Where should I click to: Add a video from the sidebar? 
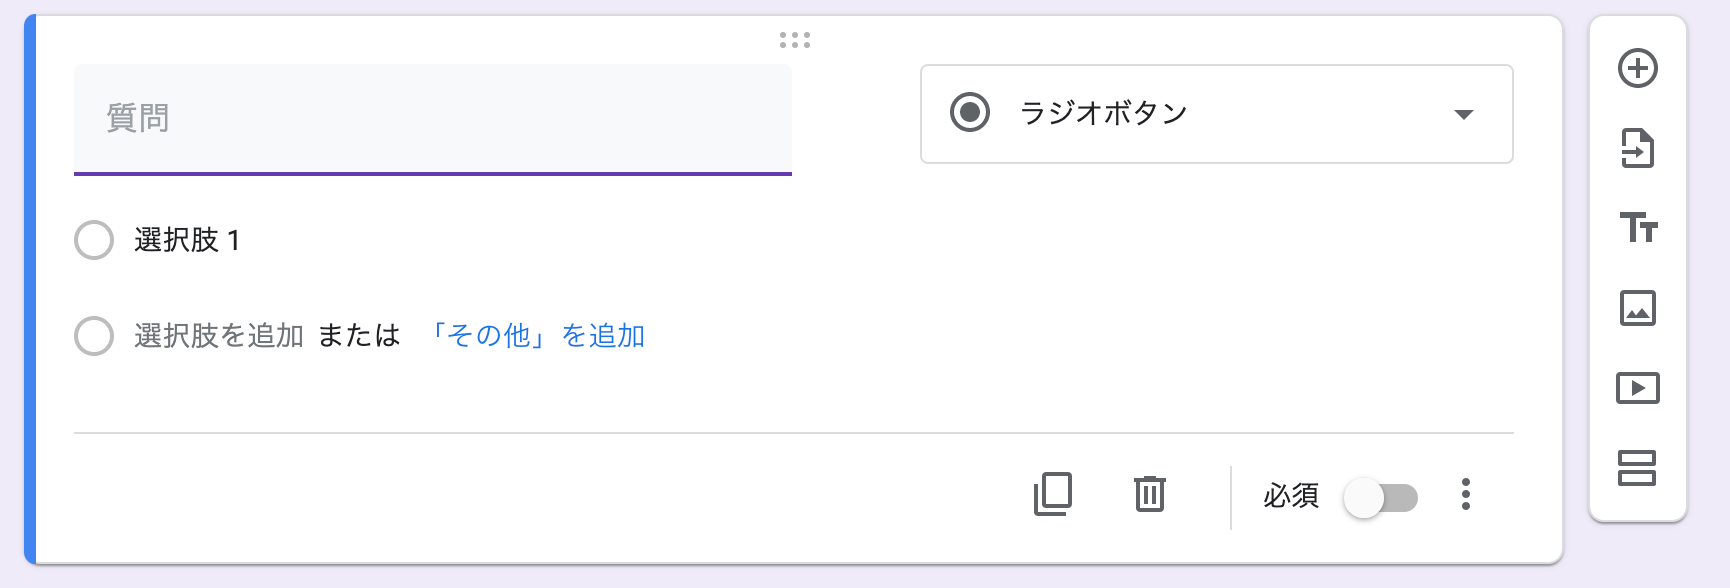click(1638, 388)
